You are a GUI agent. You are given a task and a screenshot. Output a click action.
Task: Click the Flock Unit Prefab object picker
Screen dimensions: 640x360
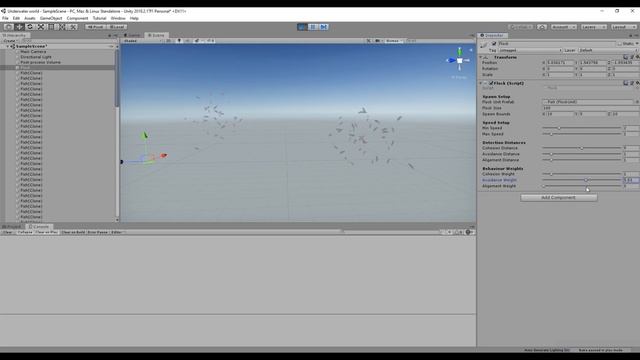pos(637,102)
